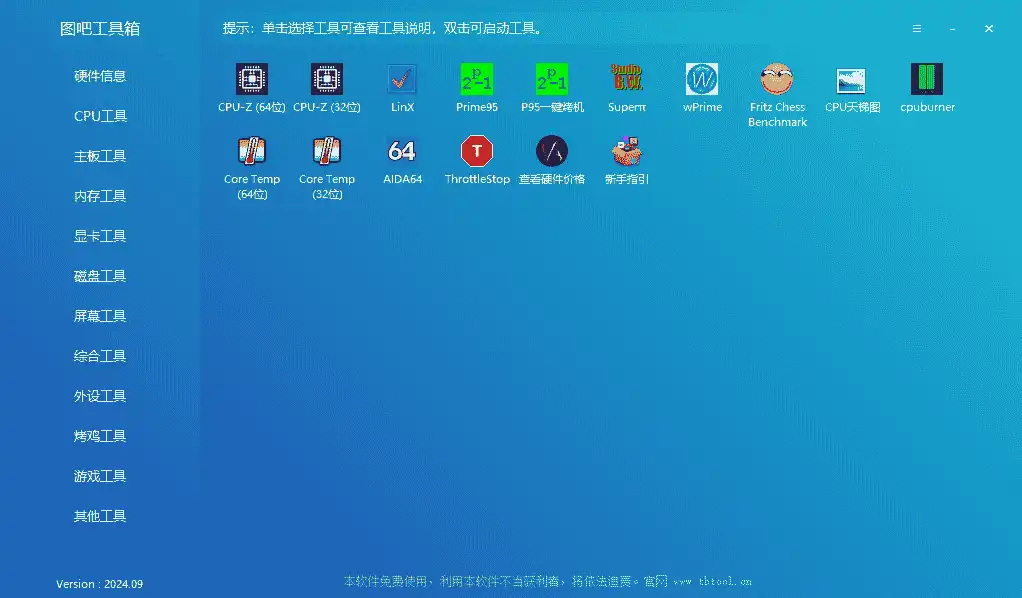Open the 游戏工具 category
This screenshot has width=1022, height=598.
[x=100, y=476]
